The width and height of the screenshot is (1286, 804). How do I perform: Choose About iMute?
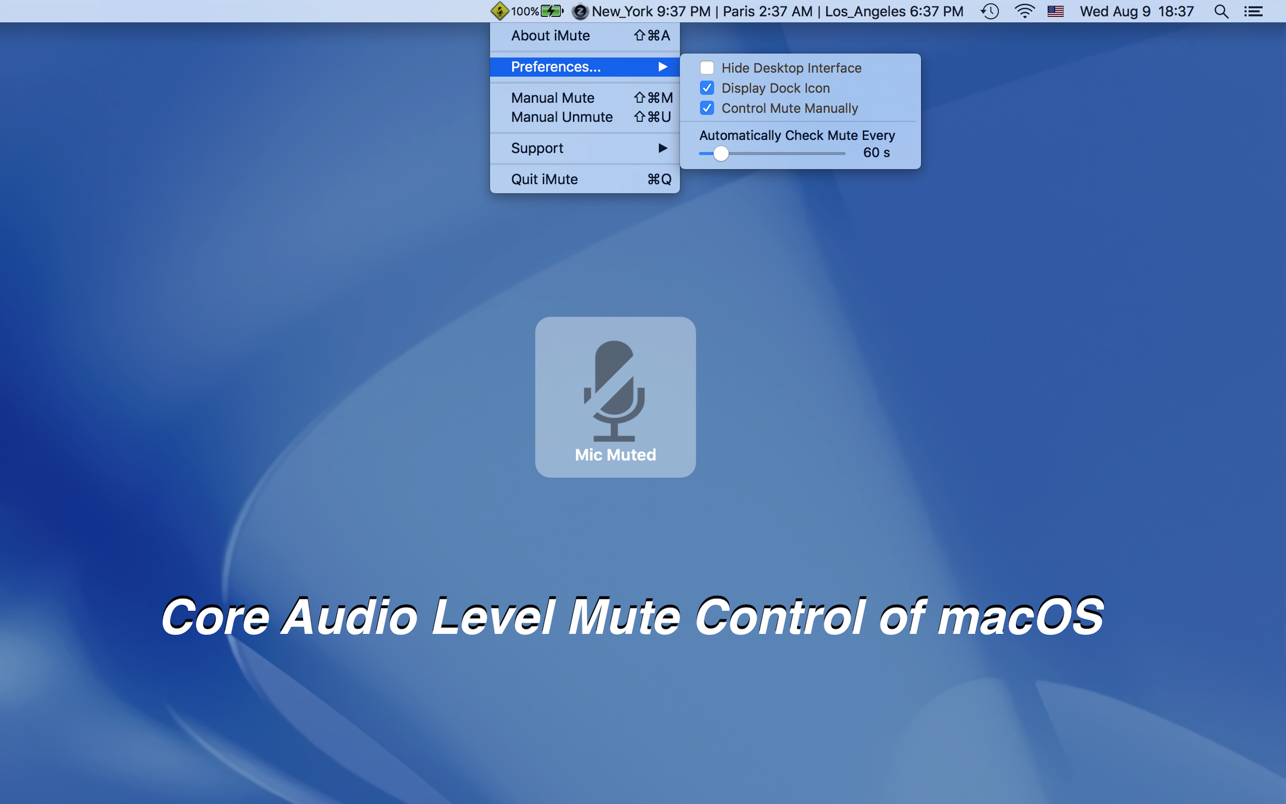click(585, 36)
